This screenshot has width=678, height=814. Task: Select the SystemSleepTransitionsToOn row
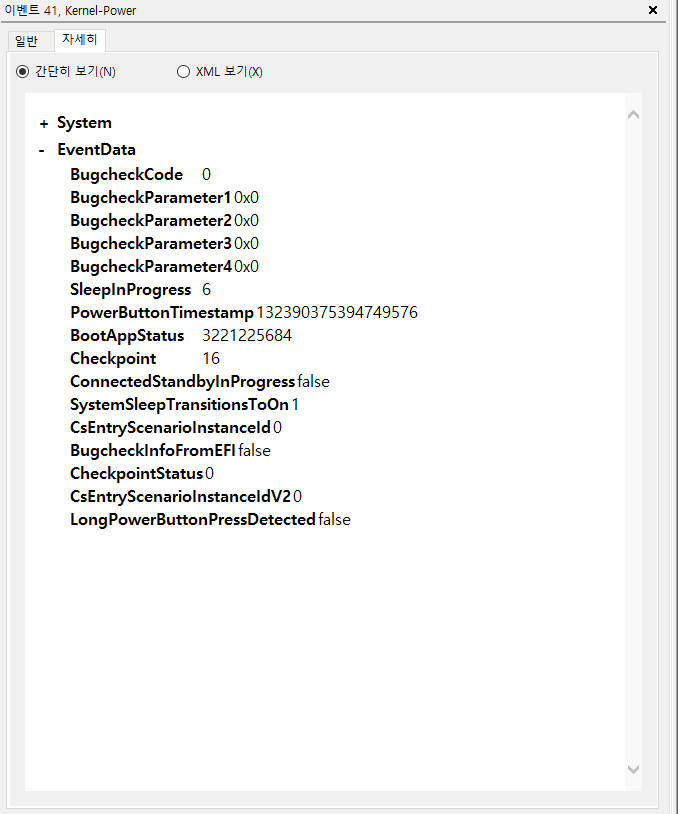pyautogui.click(x=179, y=404)
